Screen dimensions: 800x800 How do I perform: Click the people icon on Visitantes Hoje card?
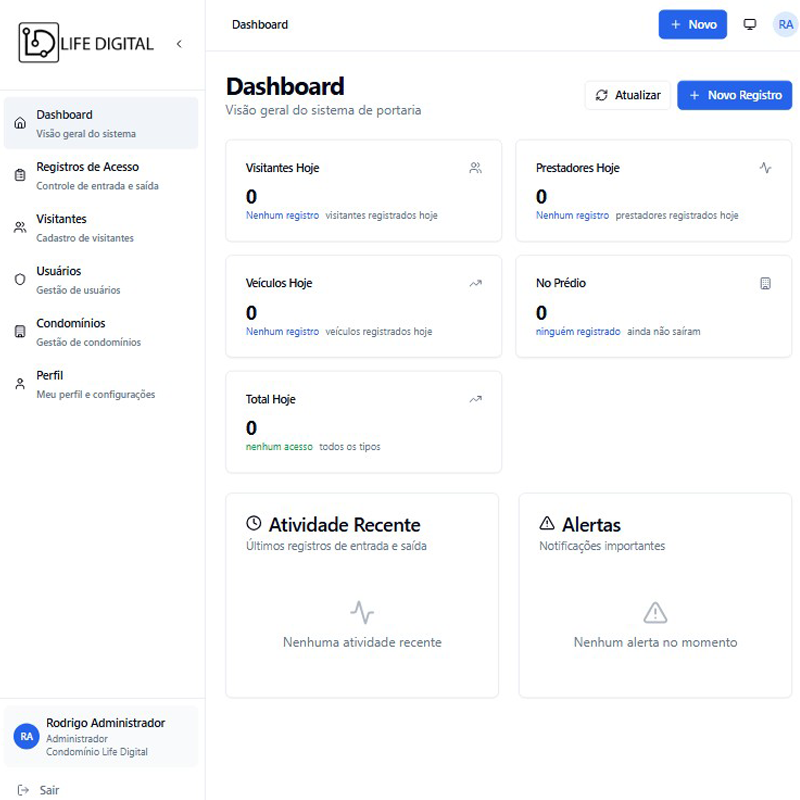click(476, 168)
